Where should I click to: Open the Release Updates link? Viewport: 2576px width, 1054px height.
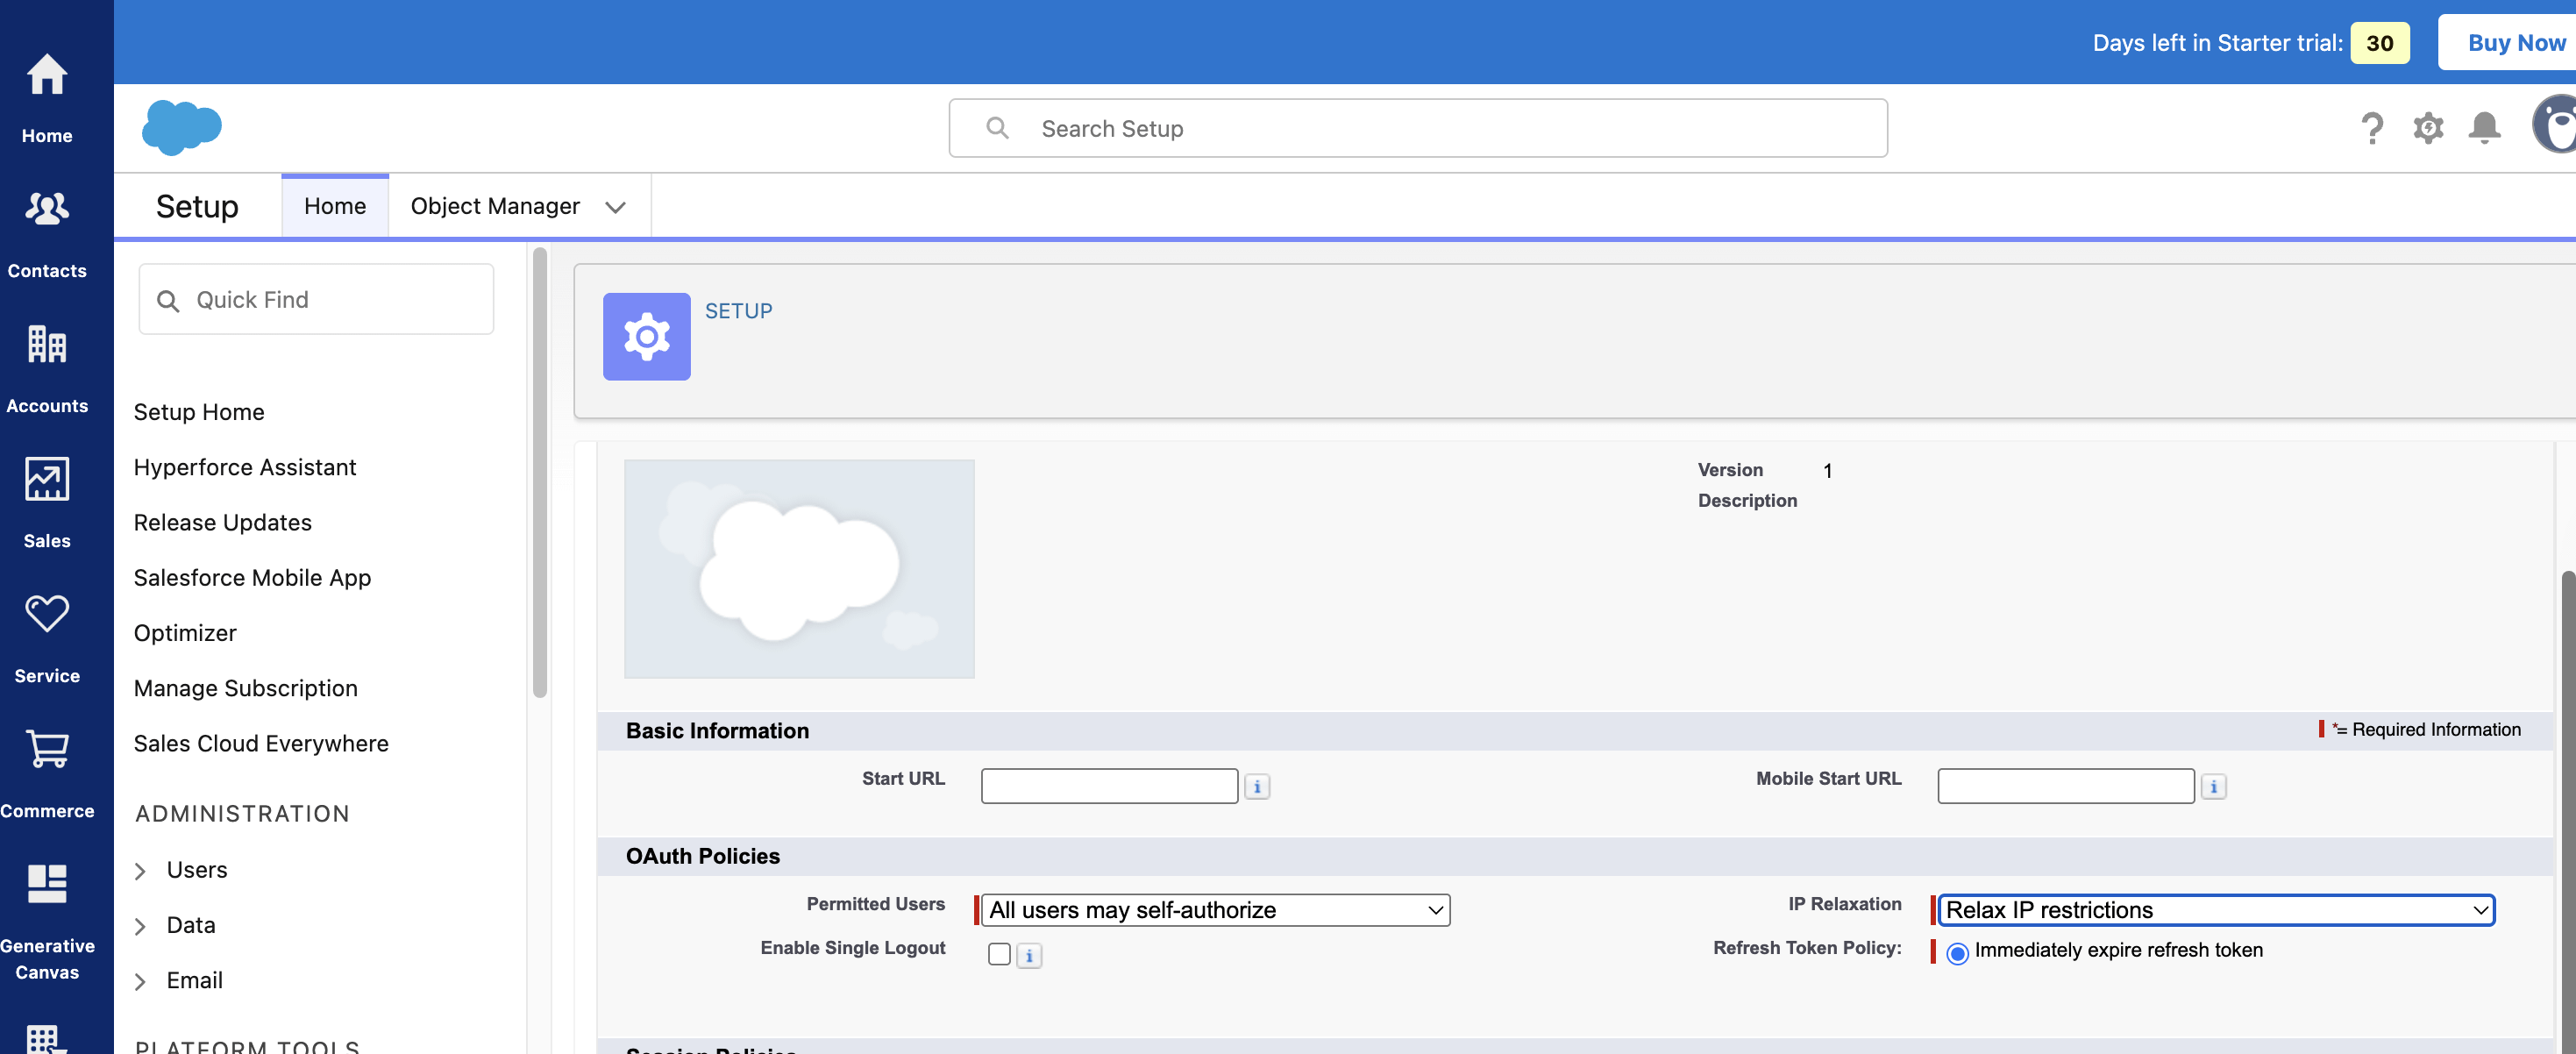pos(223,523)
